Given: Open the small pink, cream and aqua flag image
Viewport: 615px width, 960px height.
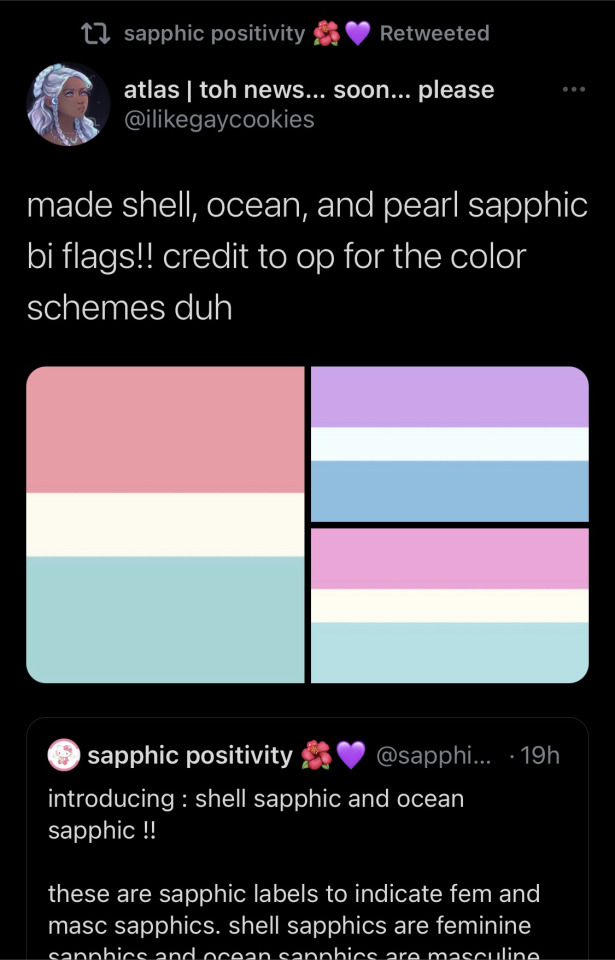Looking at the screenshot, I should tap(450, 606).
